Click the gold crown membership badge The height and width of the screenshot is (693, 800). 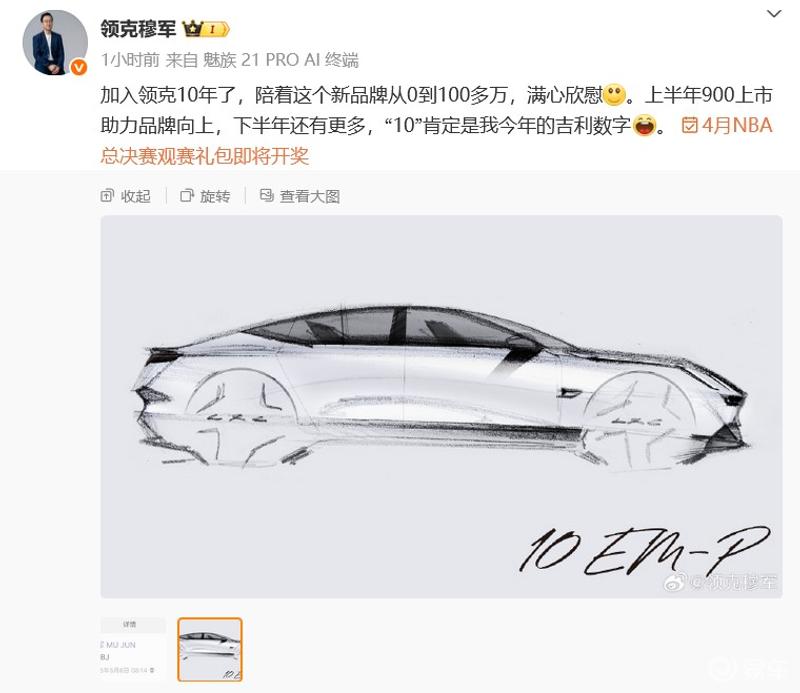pyautogui.click(x=206, y=29)
